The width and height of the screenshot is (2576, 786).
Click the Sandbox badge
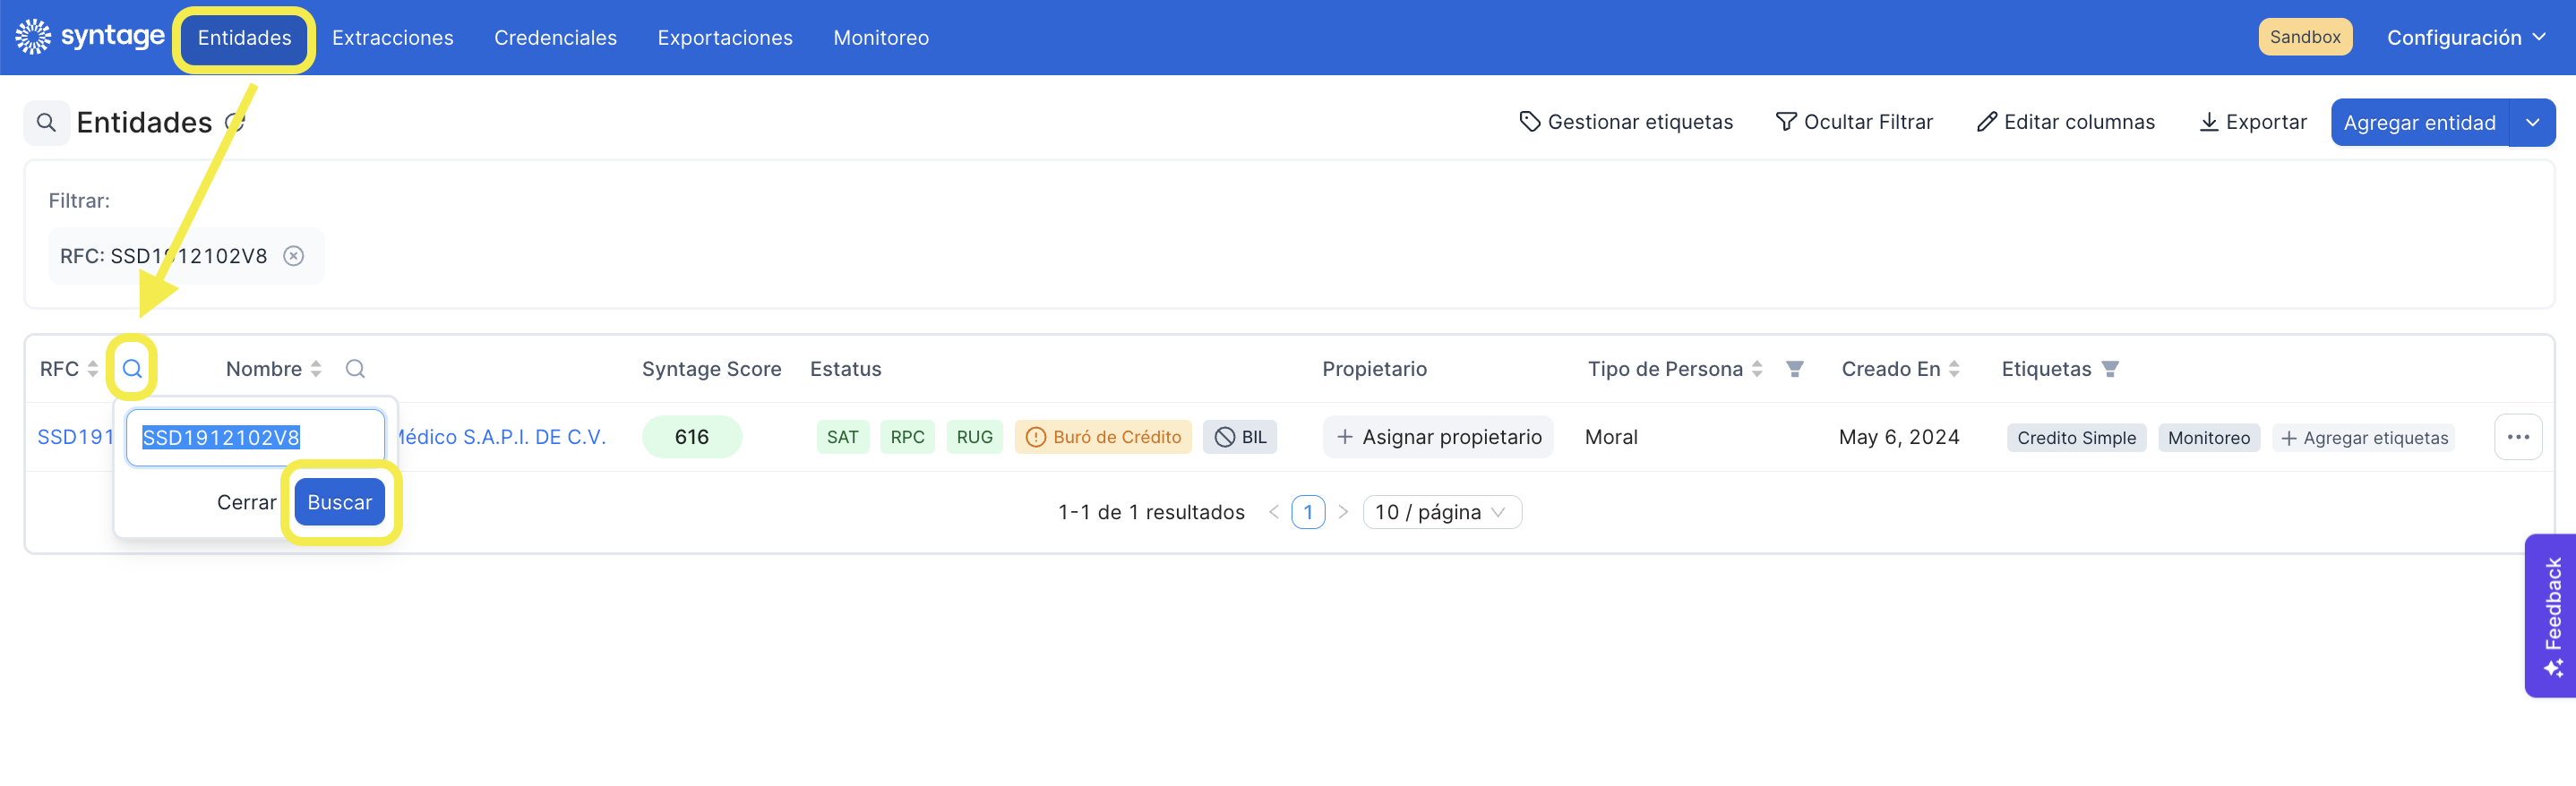2304,37
